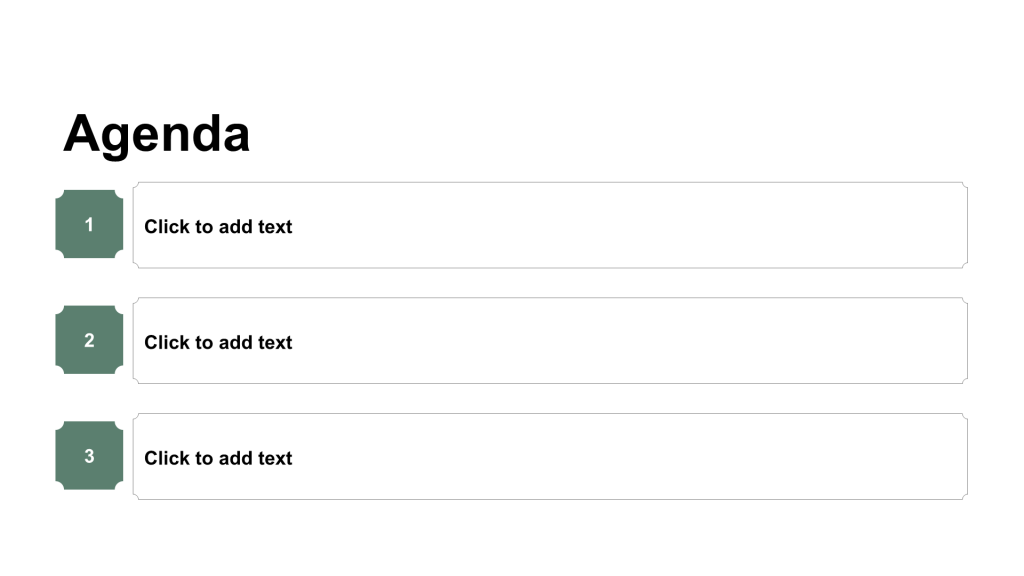The image size is (1024, 576).
Task: Click the Agenda slide title
Action: coord(156,133)
